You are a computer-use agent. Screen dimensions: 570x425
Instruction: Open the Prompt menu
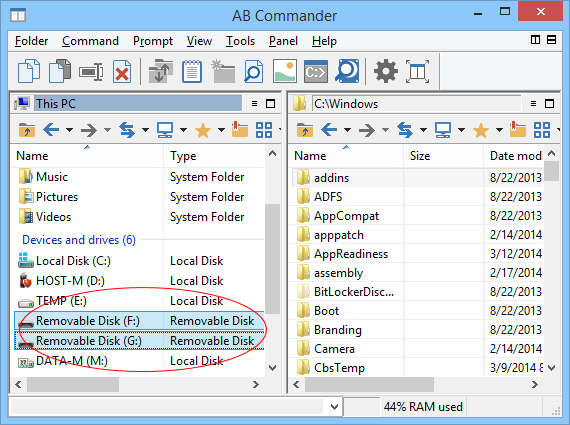pyautogui.click(x=153, y=41)
